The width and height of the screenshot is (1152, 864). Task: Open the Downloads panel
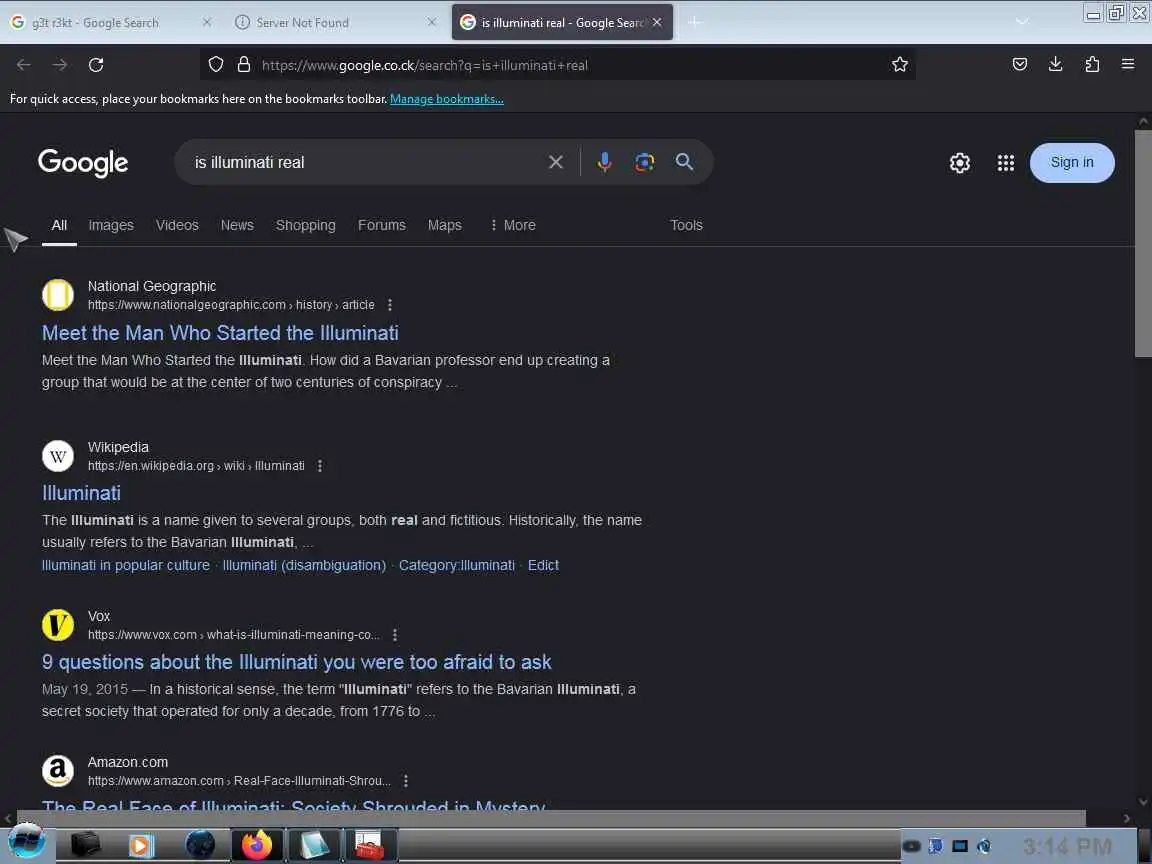click(1055, 65)
